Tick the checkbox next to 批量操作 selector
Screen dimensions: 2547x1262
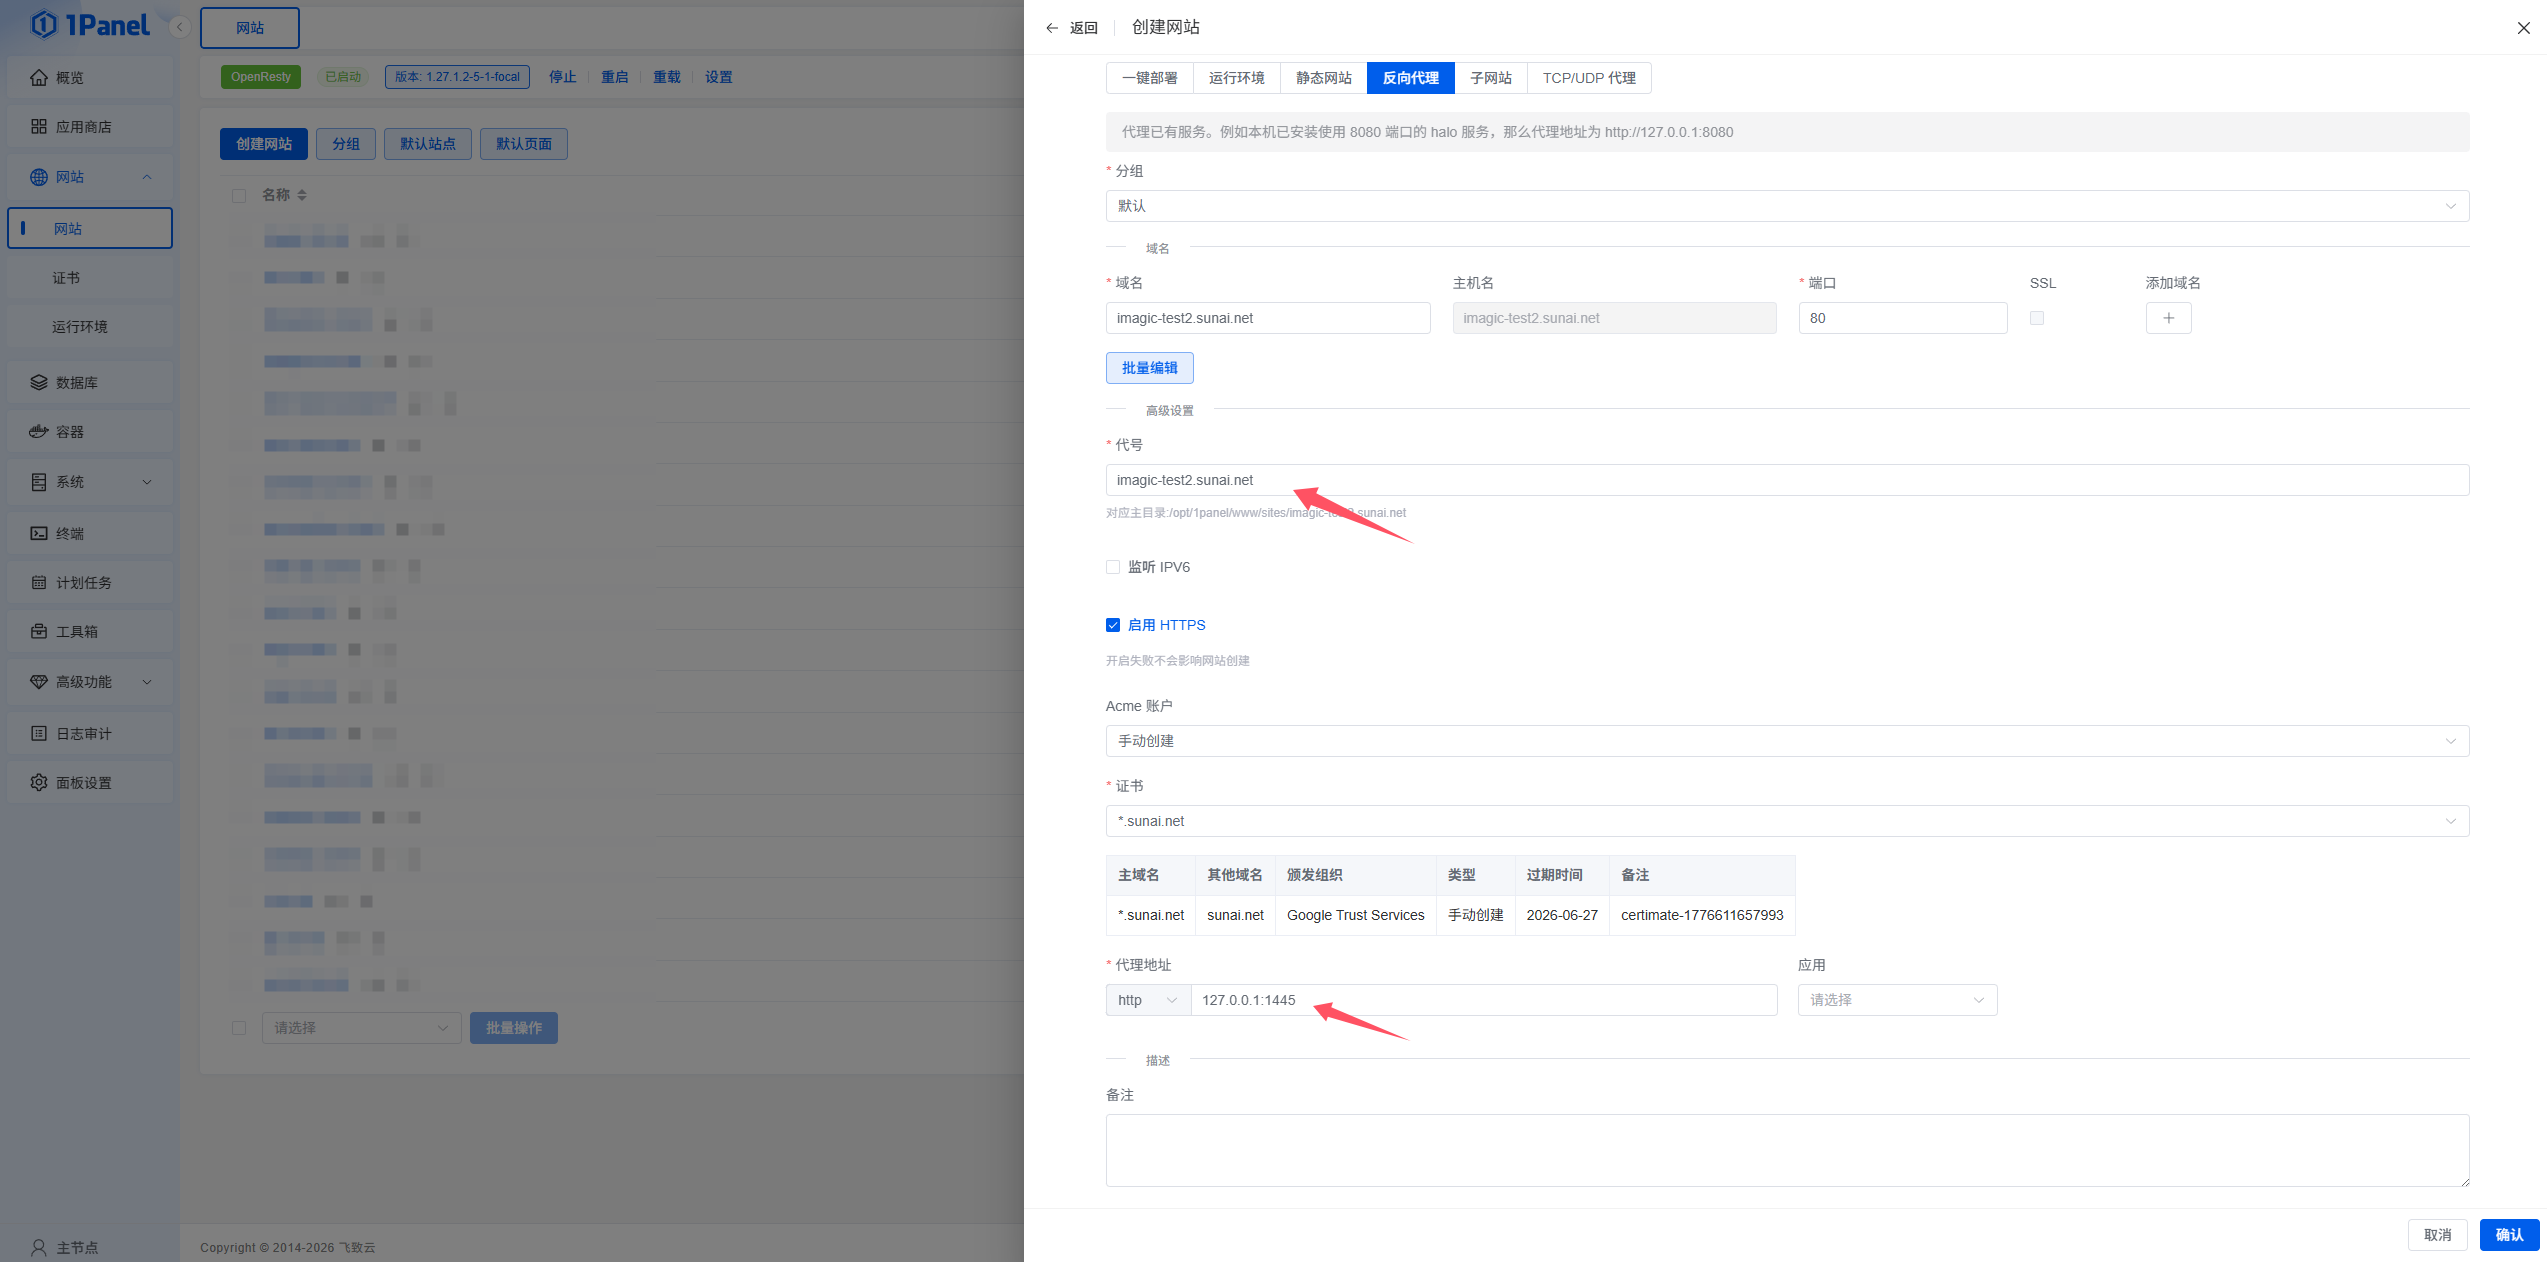[239, 1028]
